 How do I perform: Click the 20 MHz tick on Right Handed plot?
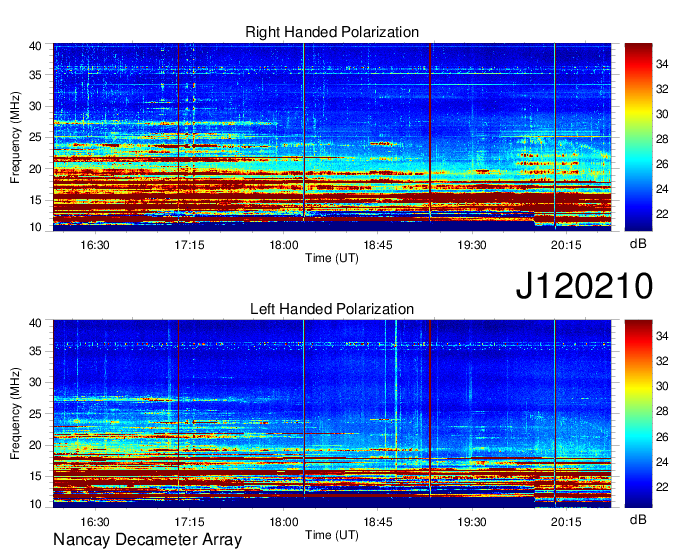(35, 169)
